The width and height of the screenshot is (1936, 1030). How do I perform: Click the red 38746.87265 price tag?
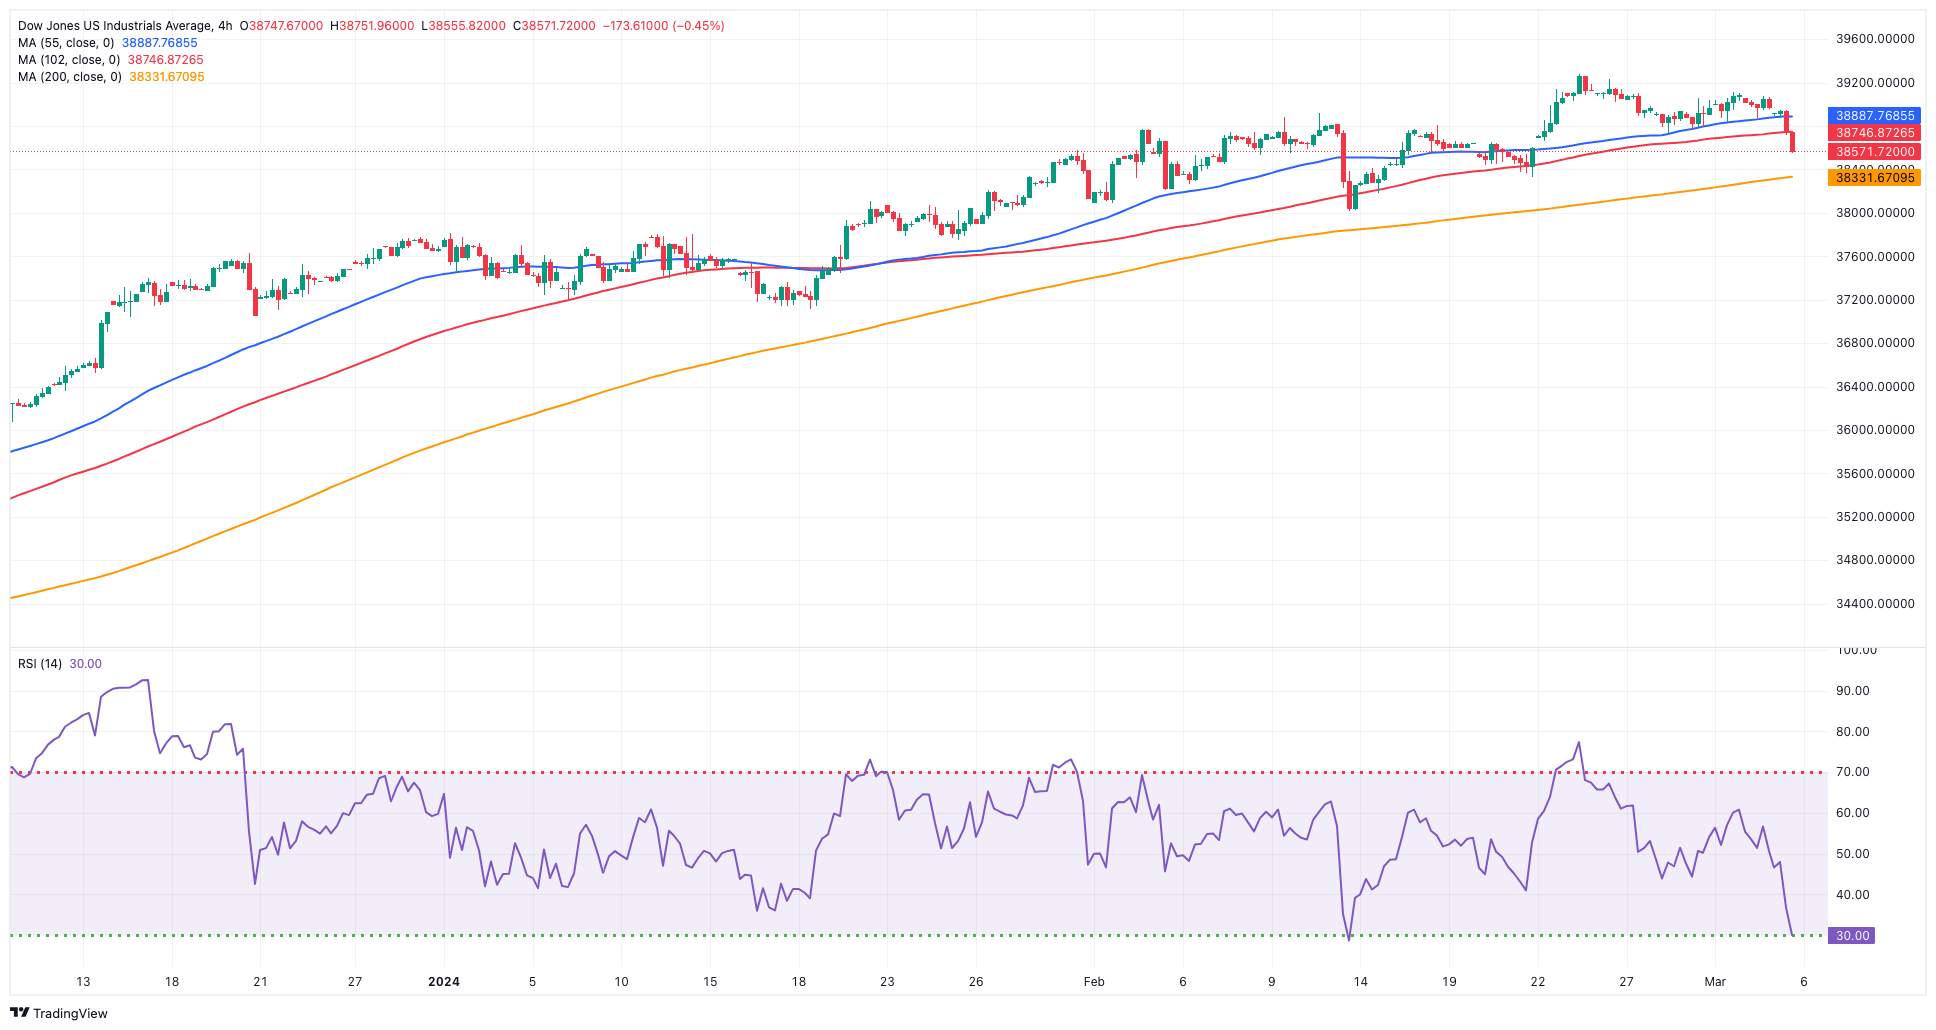[x=1874, y=133]
